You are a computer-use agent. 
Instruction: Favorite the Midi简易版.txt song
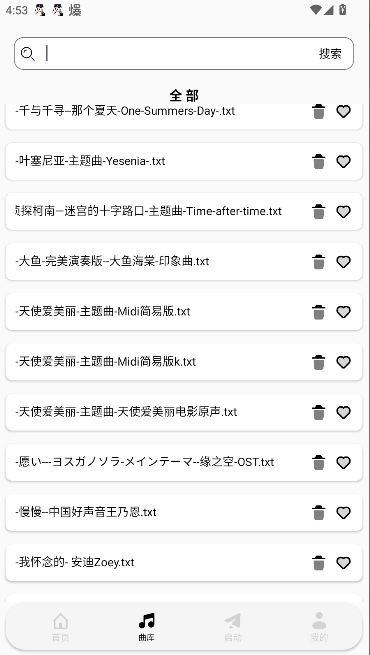tap(343, 312)
